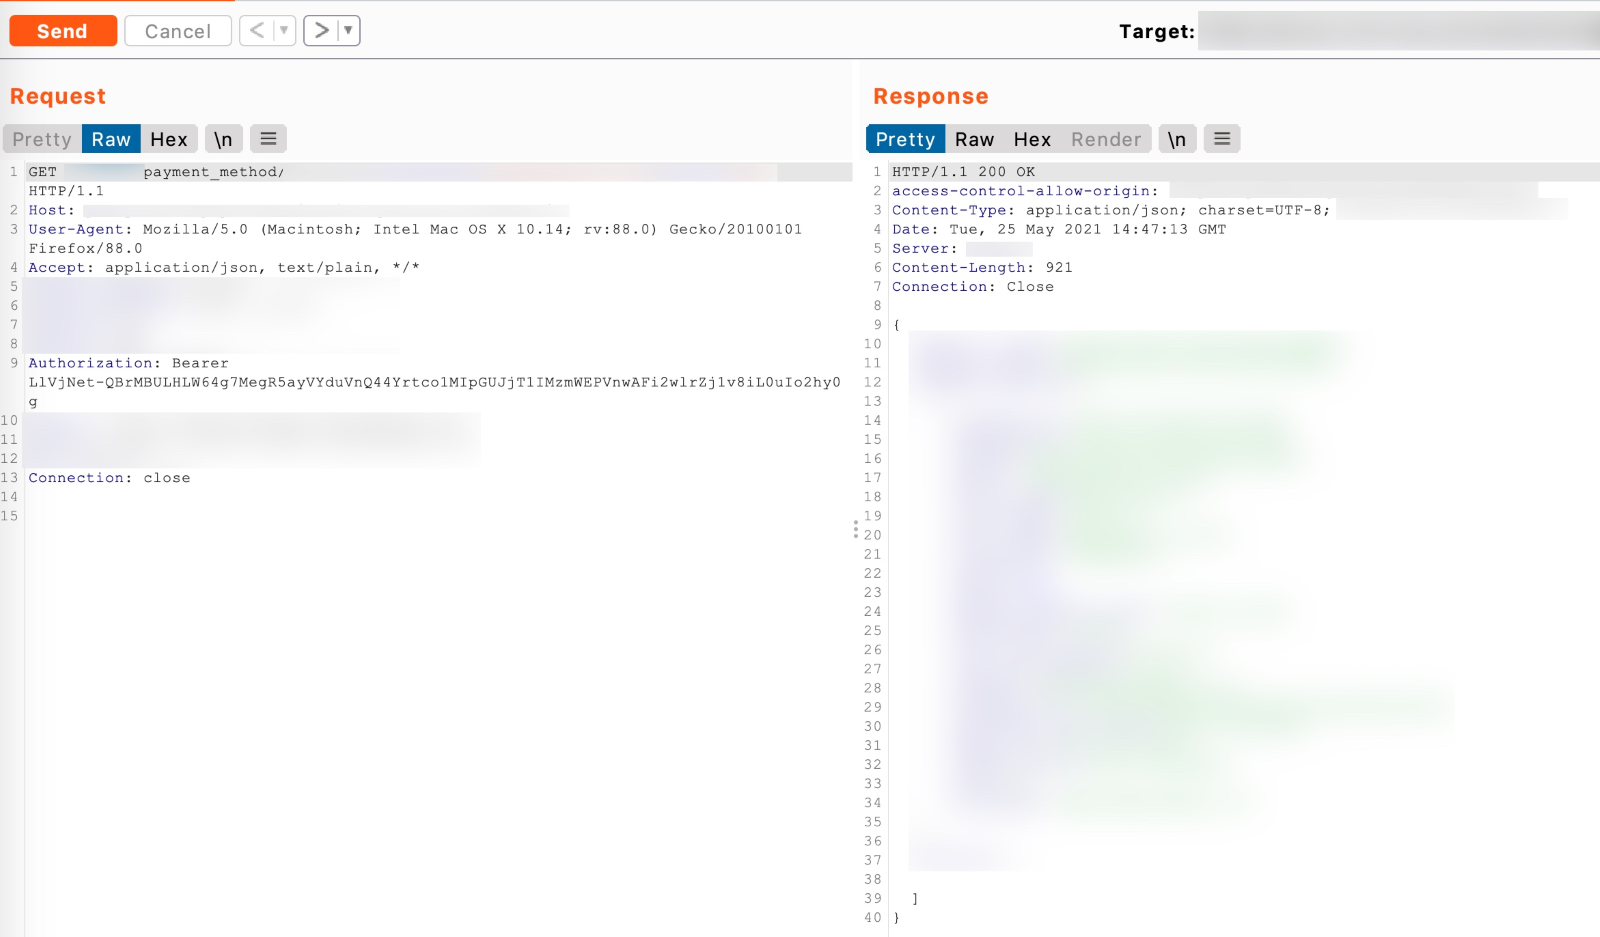Switch Request view to Pretty tab
1600x937 pixels.
(42, 139)
